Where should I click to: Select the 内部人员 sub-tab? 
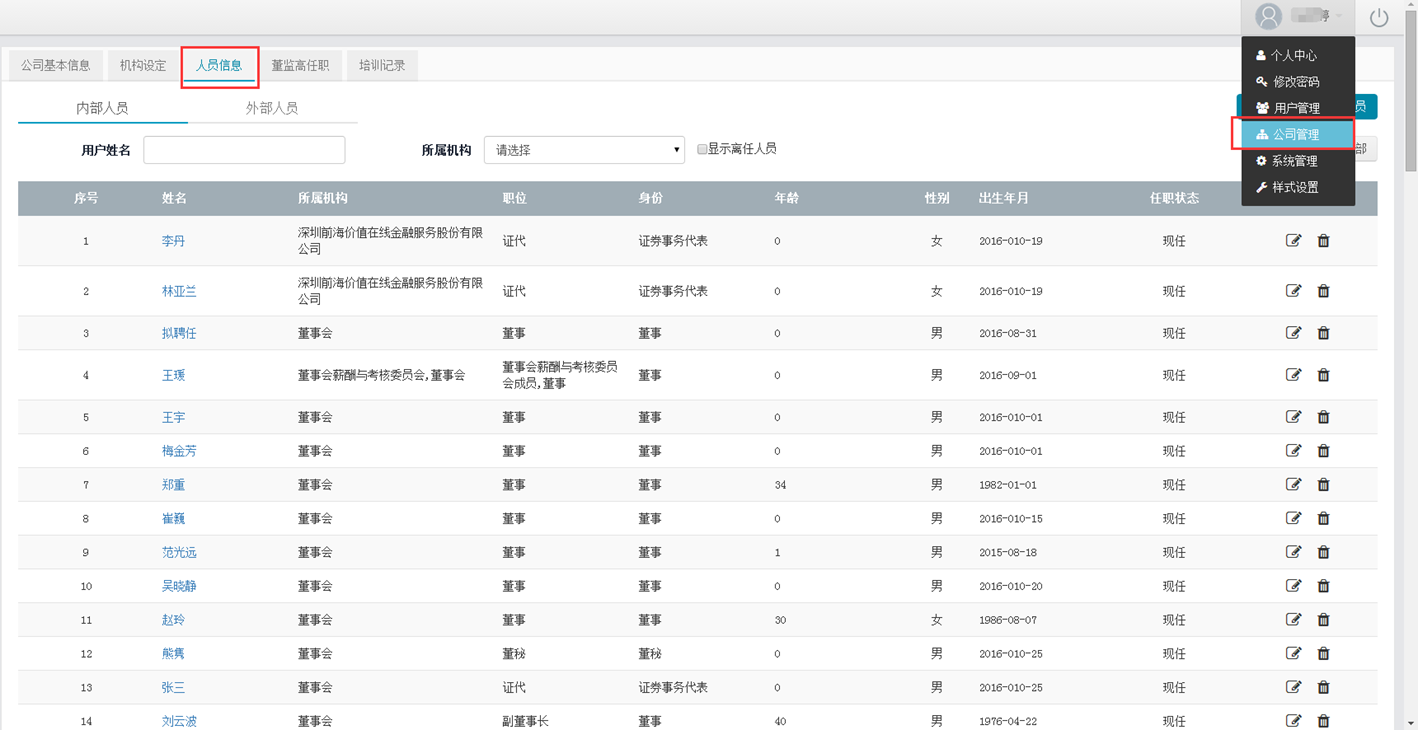(102, 108)
